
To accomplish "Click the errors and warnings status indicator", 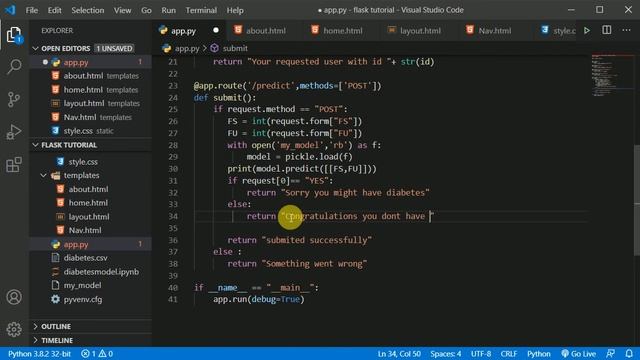I will (97, 353).
